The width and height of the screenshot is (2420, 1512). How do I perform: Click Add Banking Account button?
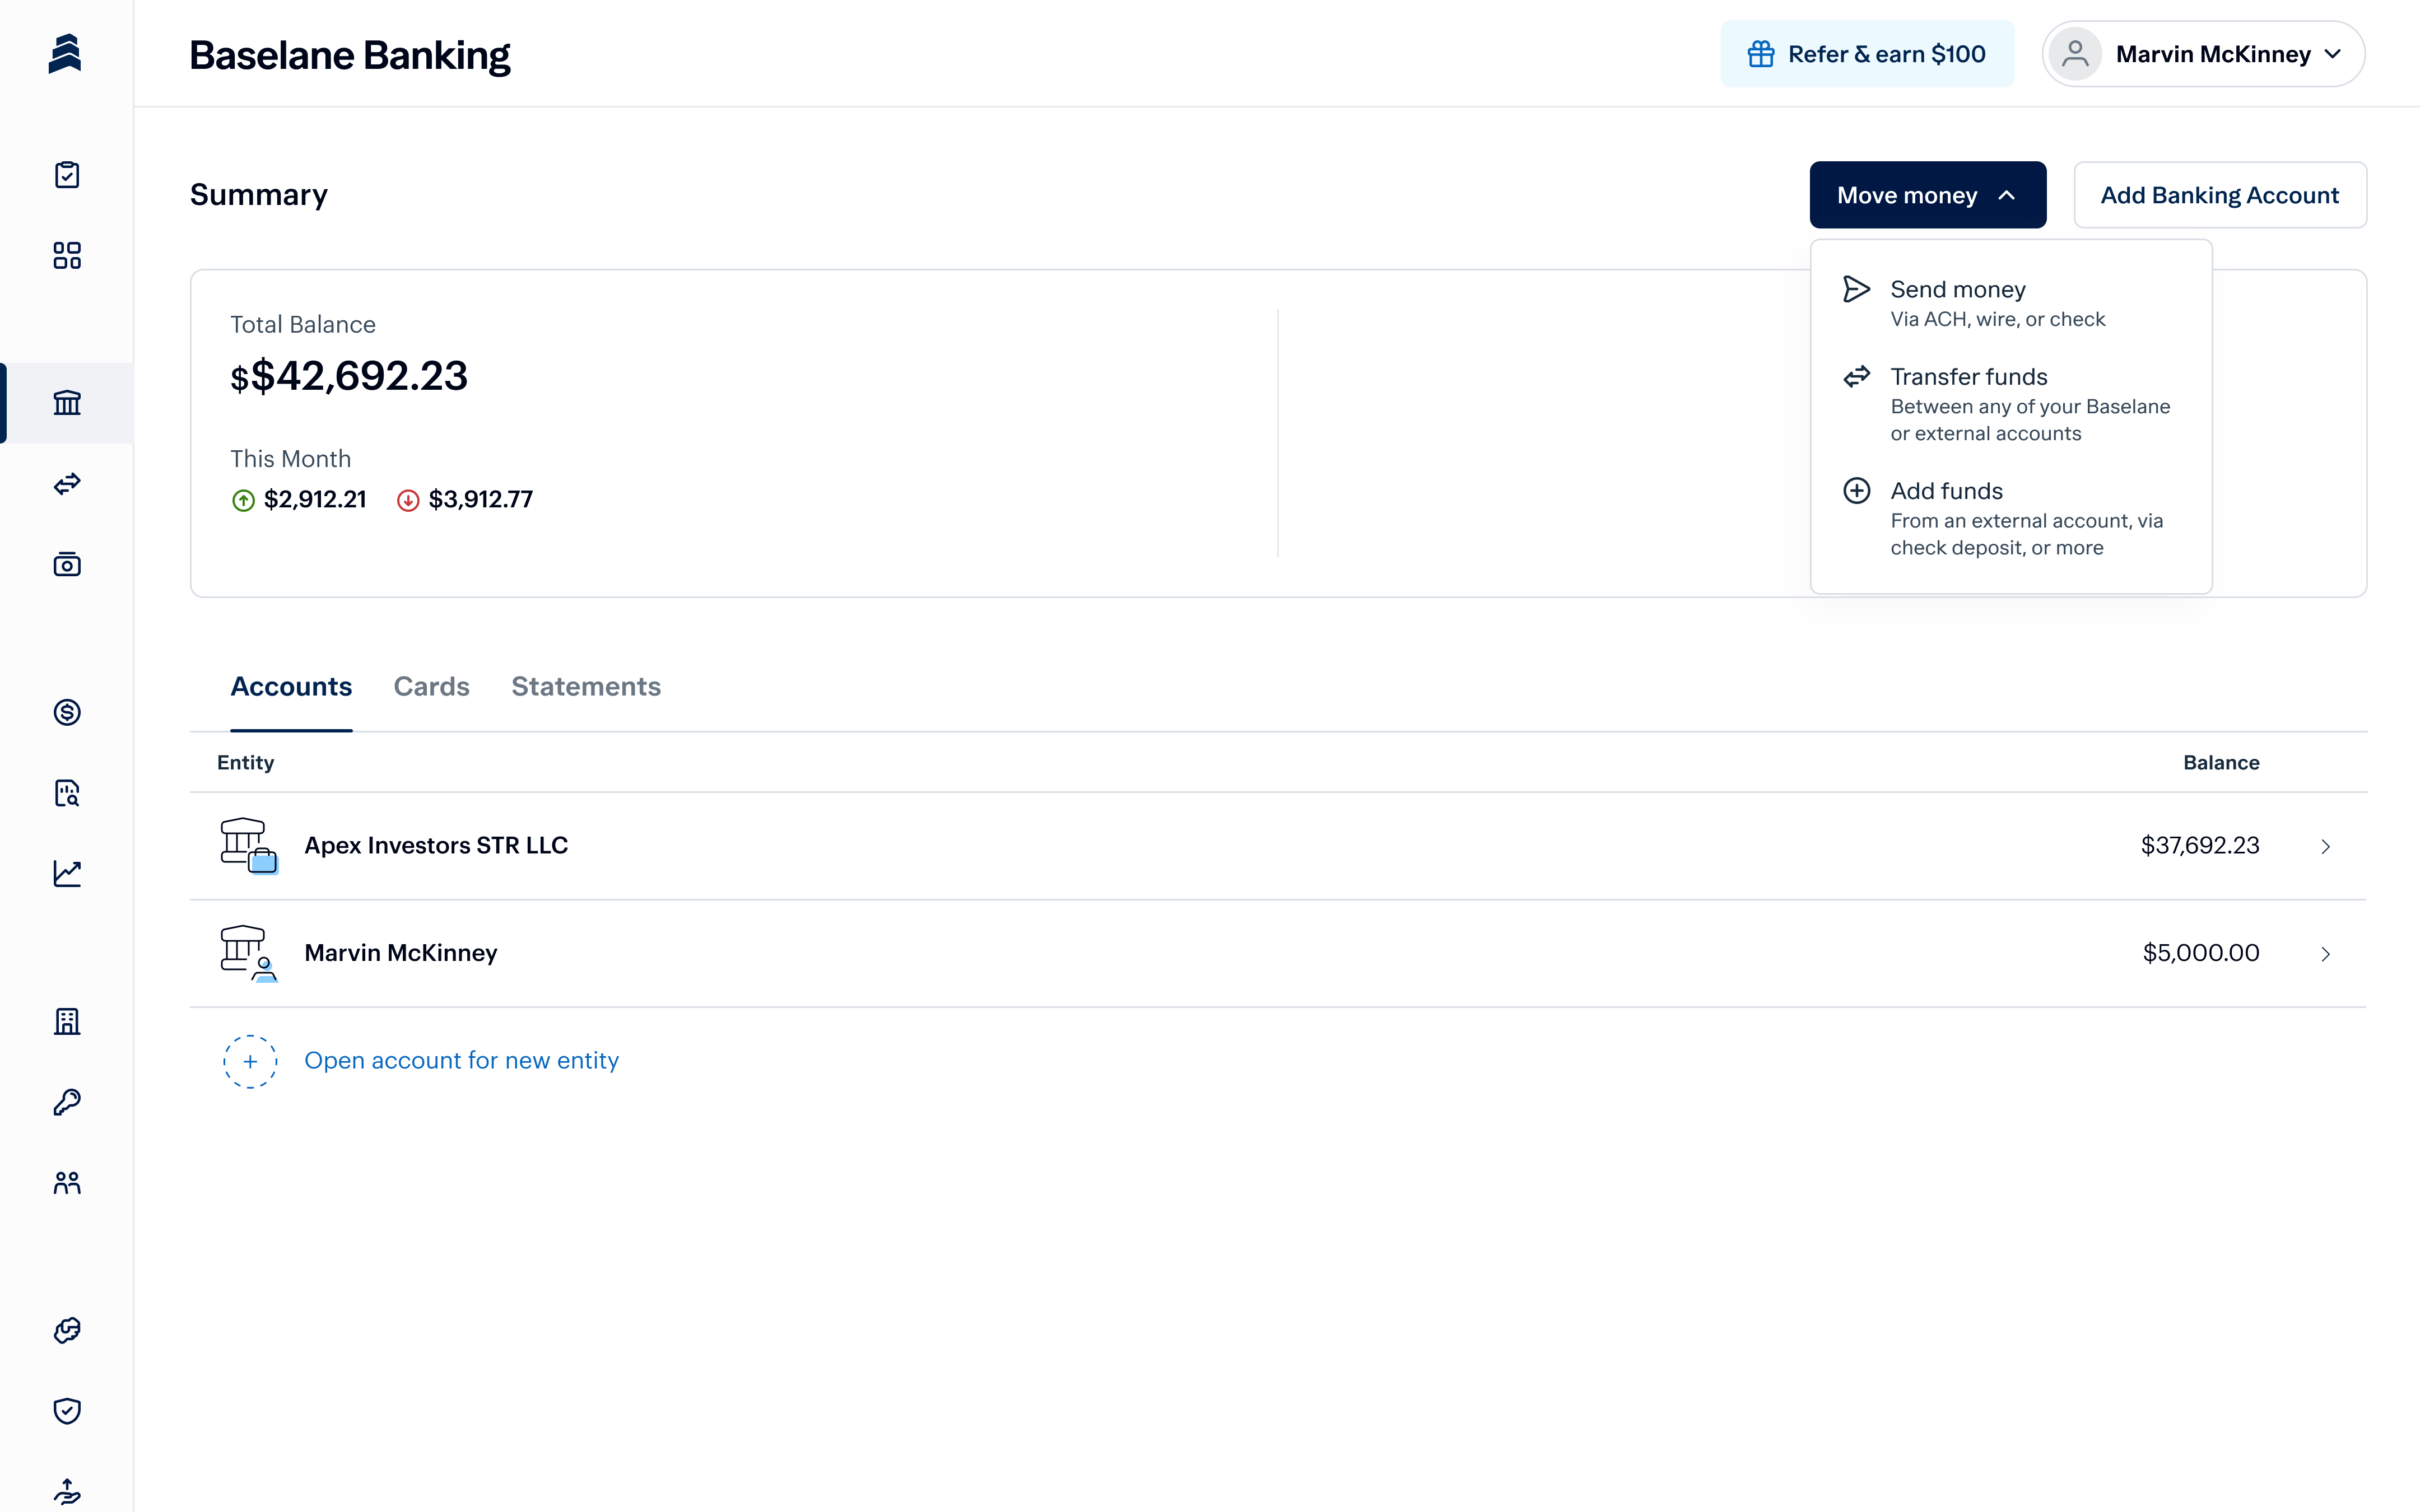[2219, 195]
